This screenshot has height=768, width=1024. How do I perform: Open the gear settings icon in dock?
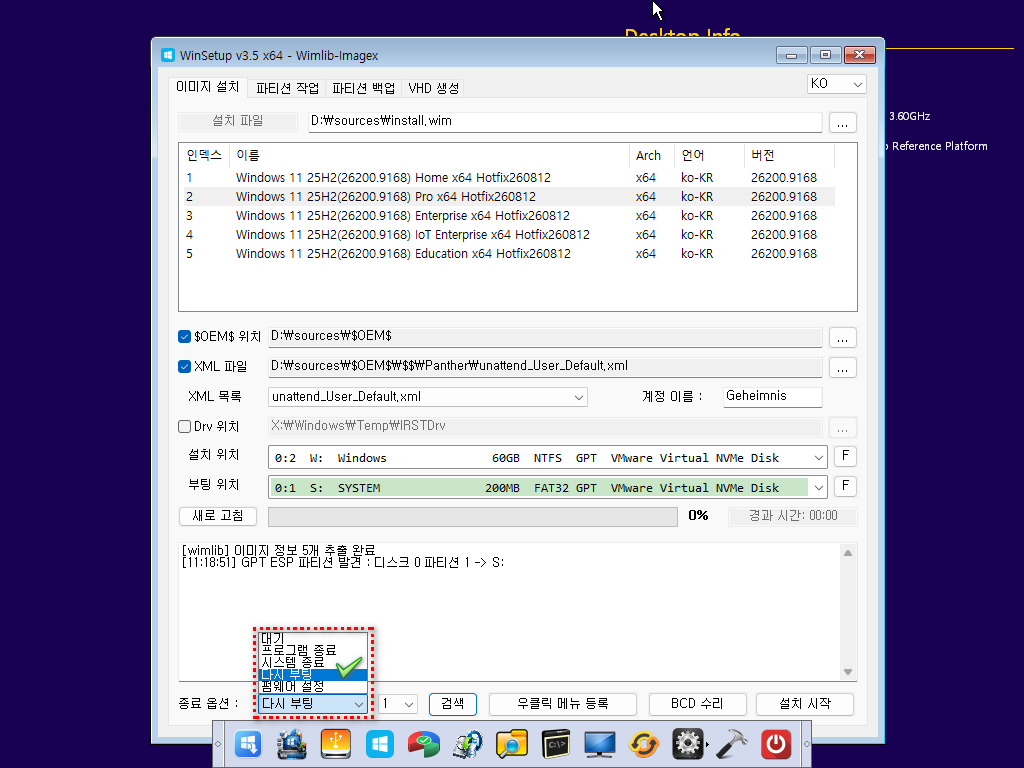(x=688, y=744)
